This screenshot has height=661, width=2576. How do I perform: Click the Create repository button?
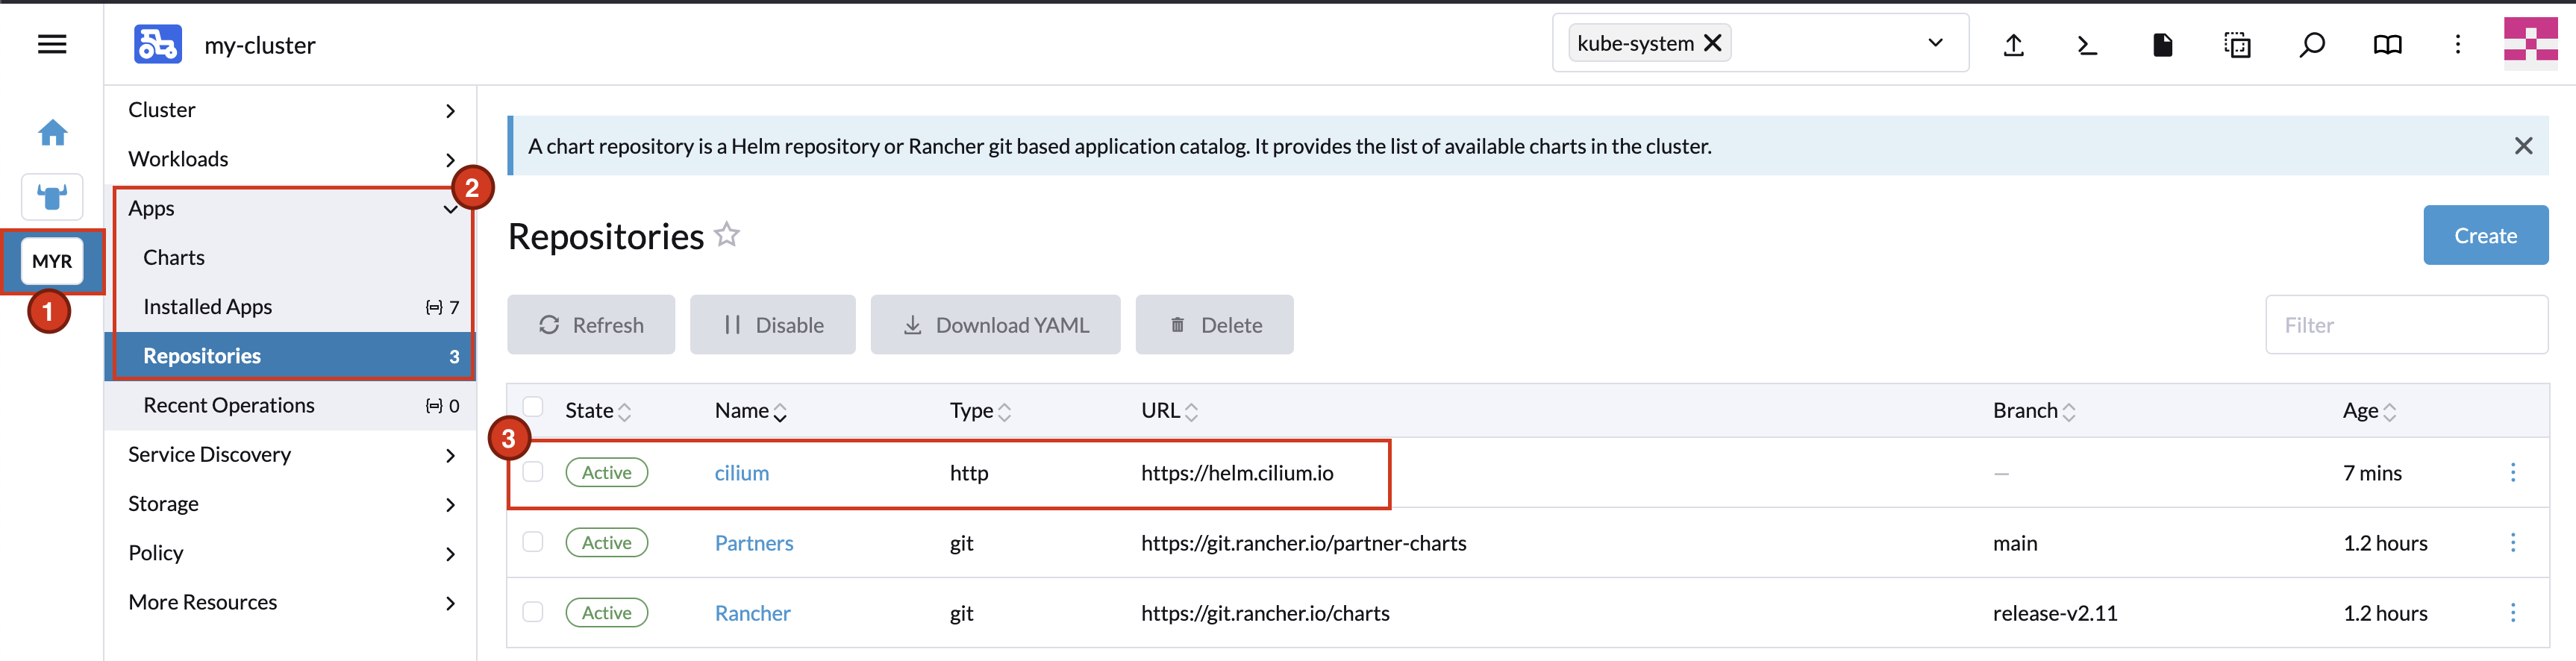[x=2485, y=235]
